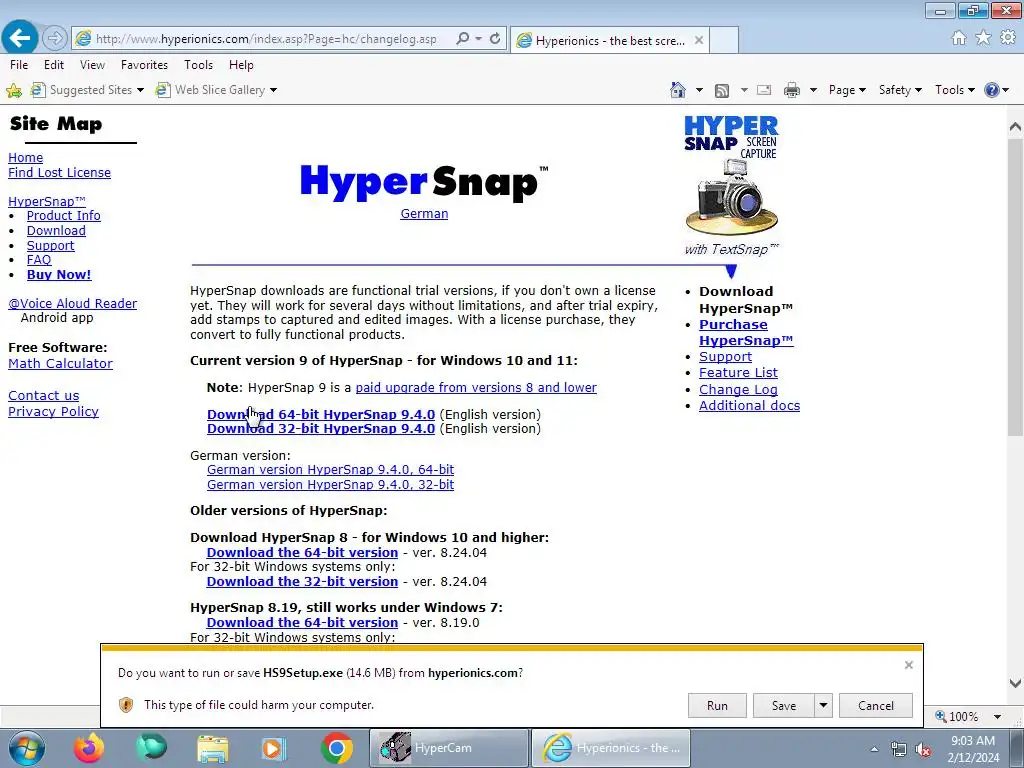
Task: Click the Buy Now! link in site map
Action: click(59, 274)
